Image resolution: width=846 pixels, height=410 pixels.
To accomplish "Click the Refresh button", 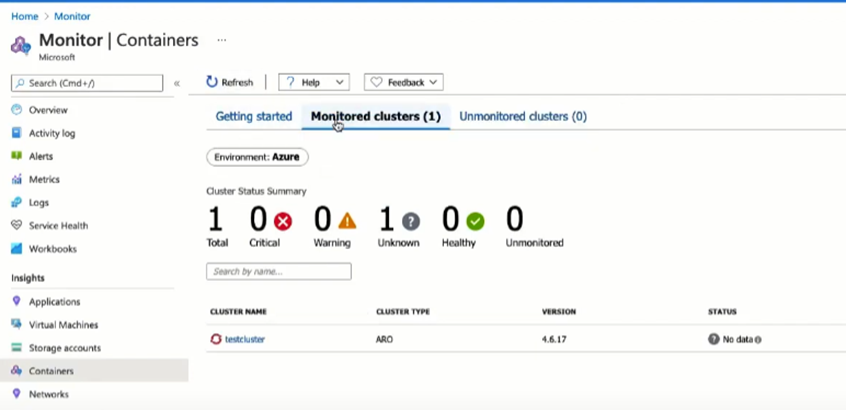I will 229,82.
